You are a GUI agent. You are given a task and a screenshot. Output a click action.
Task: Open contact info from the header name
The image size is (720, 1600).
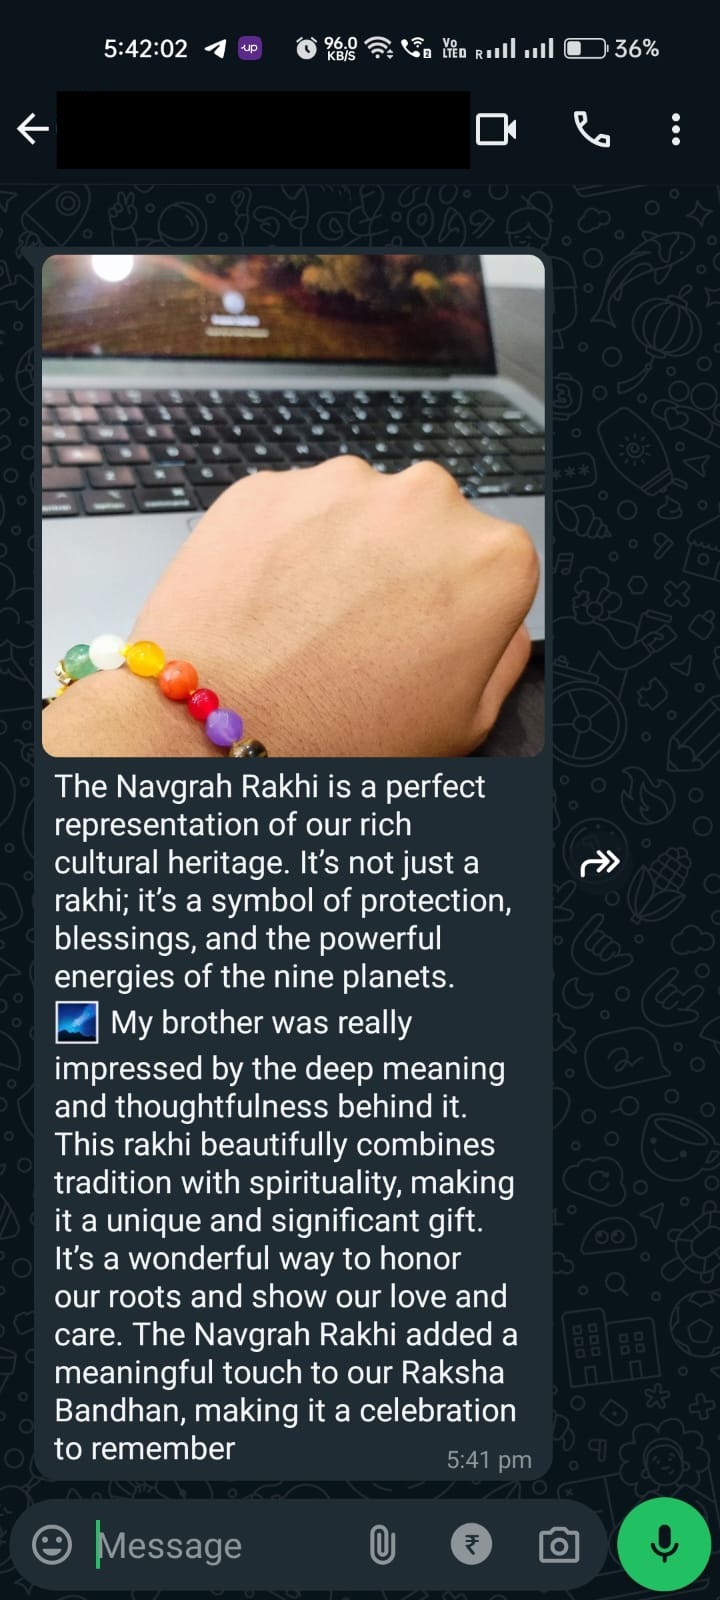[x=263, y=130]
